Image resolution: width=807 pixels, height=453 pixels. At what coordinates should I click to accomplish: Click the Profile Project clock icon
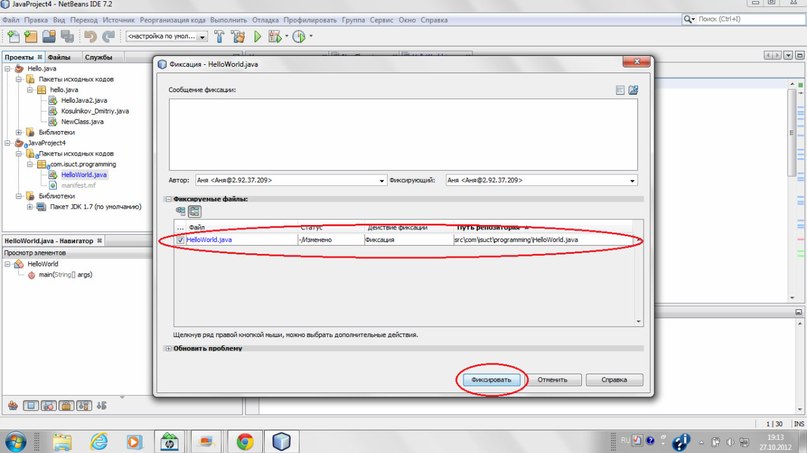pos(299,37)
